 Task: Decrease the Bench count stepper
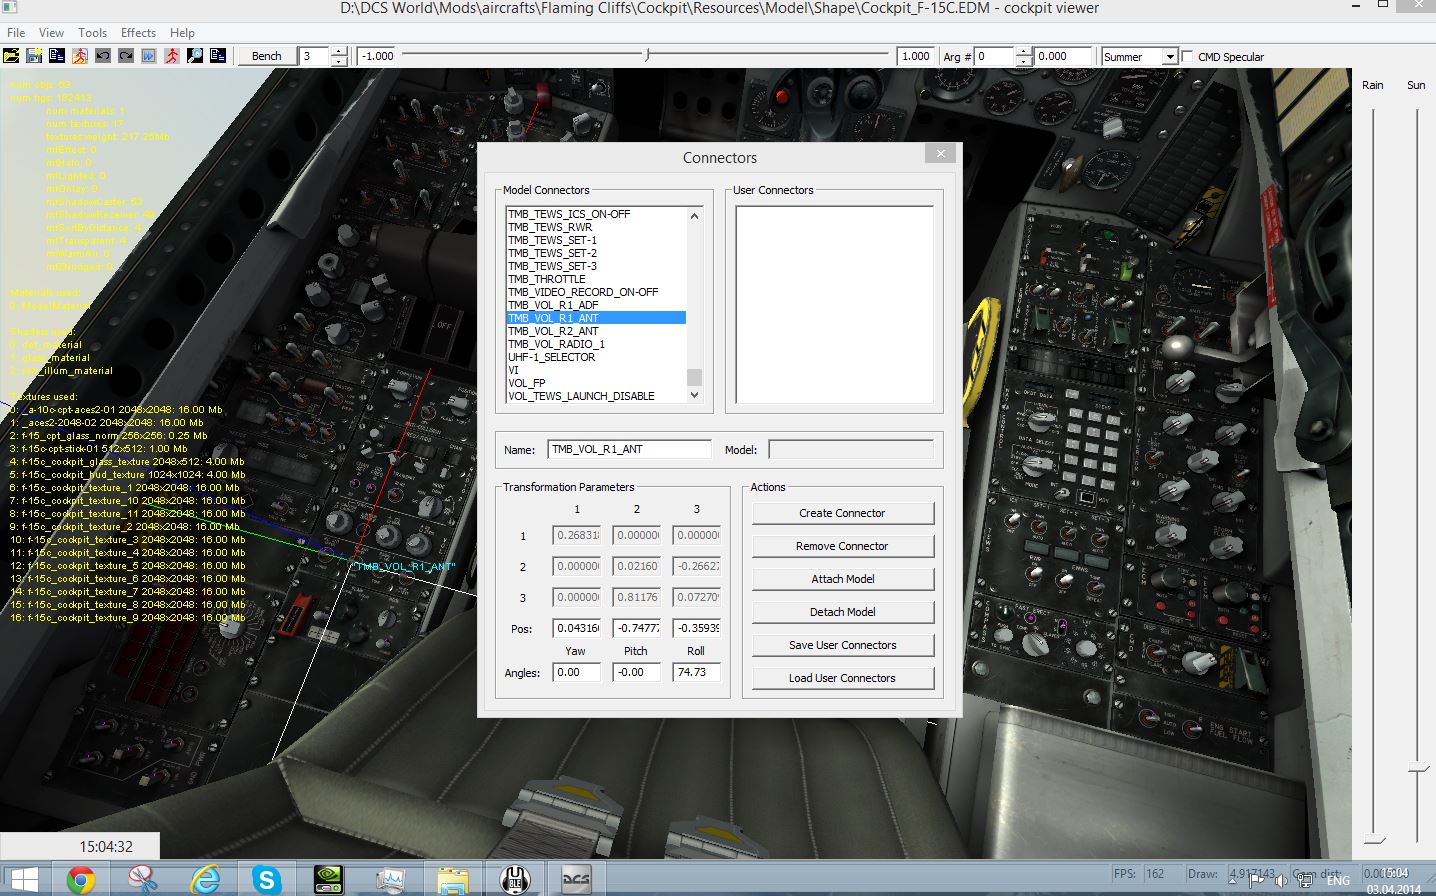[x=340, y=61]
